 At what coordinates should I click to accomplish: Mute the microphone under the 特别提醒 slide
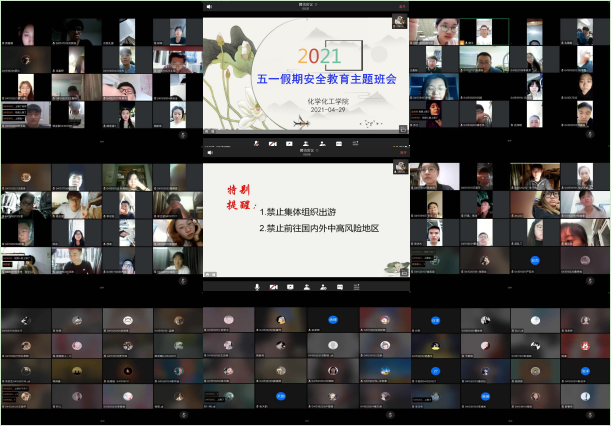point(256,287)
